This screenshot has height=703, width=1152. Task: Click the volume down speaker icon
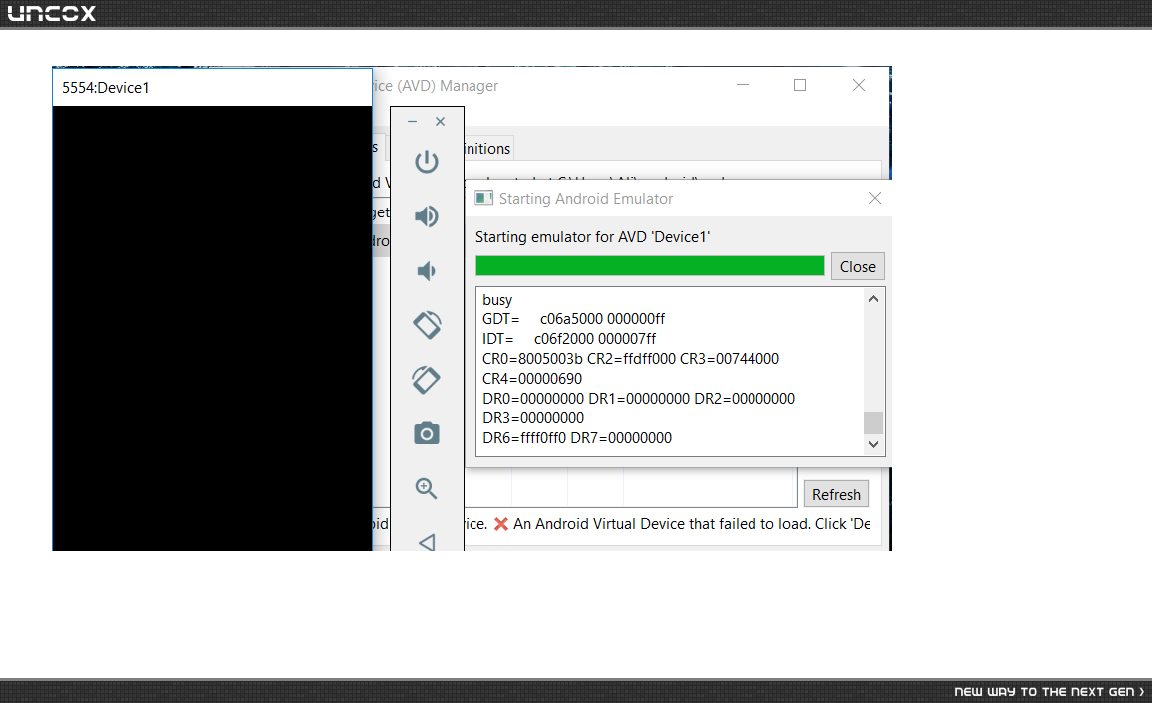click(427, 271)
